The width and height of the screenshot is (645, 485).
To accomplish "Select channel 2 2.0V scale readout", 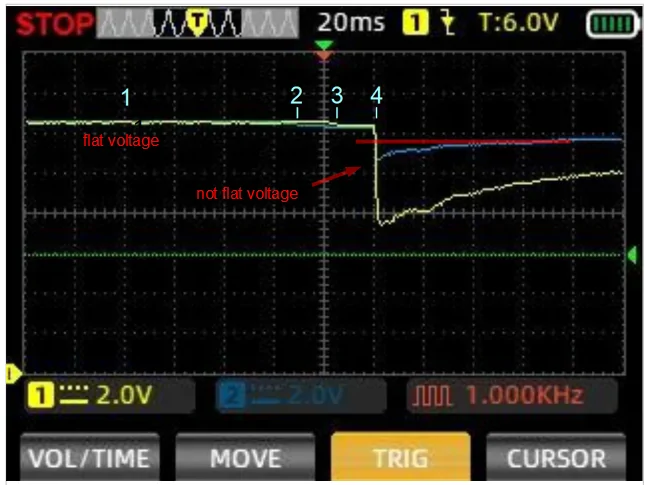I will pos(315,395).
